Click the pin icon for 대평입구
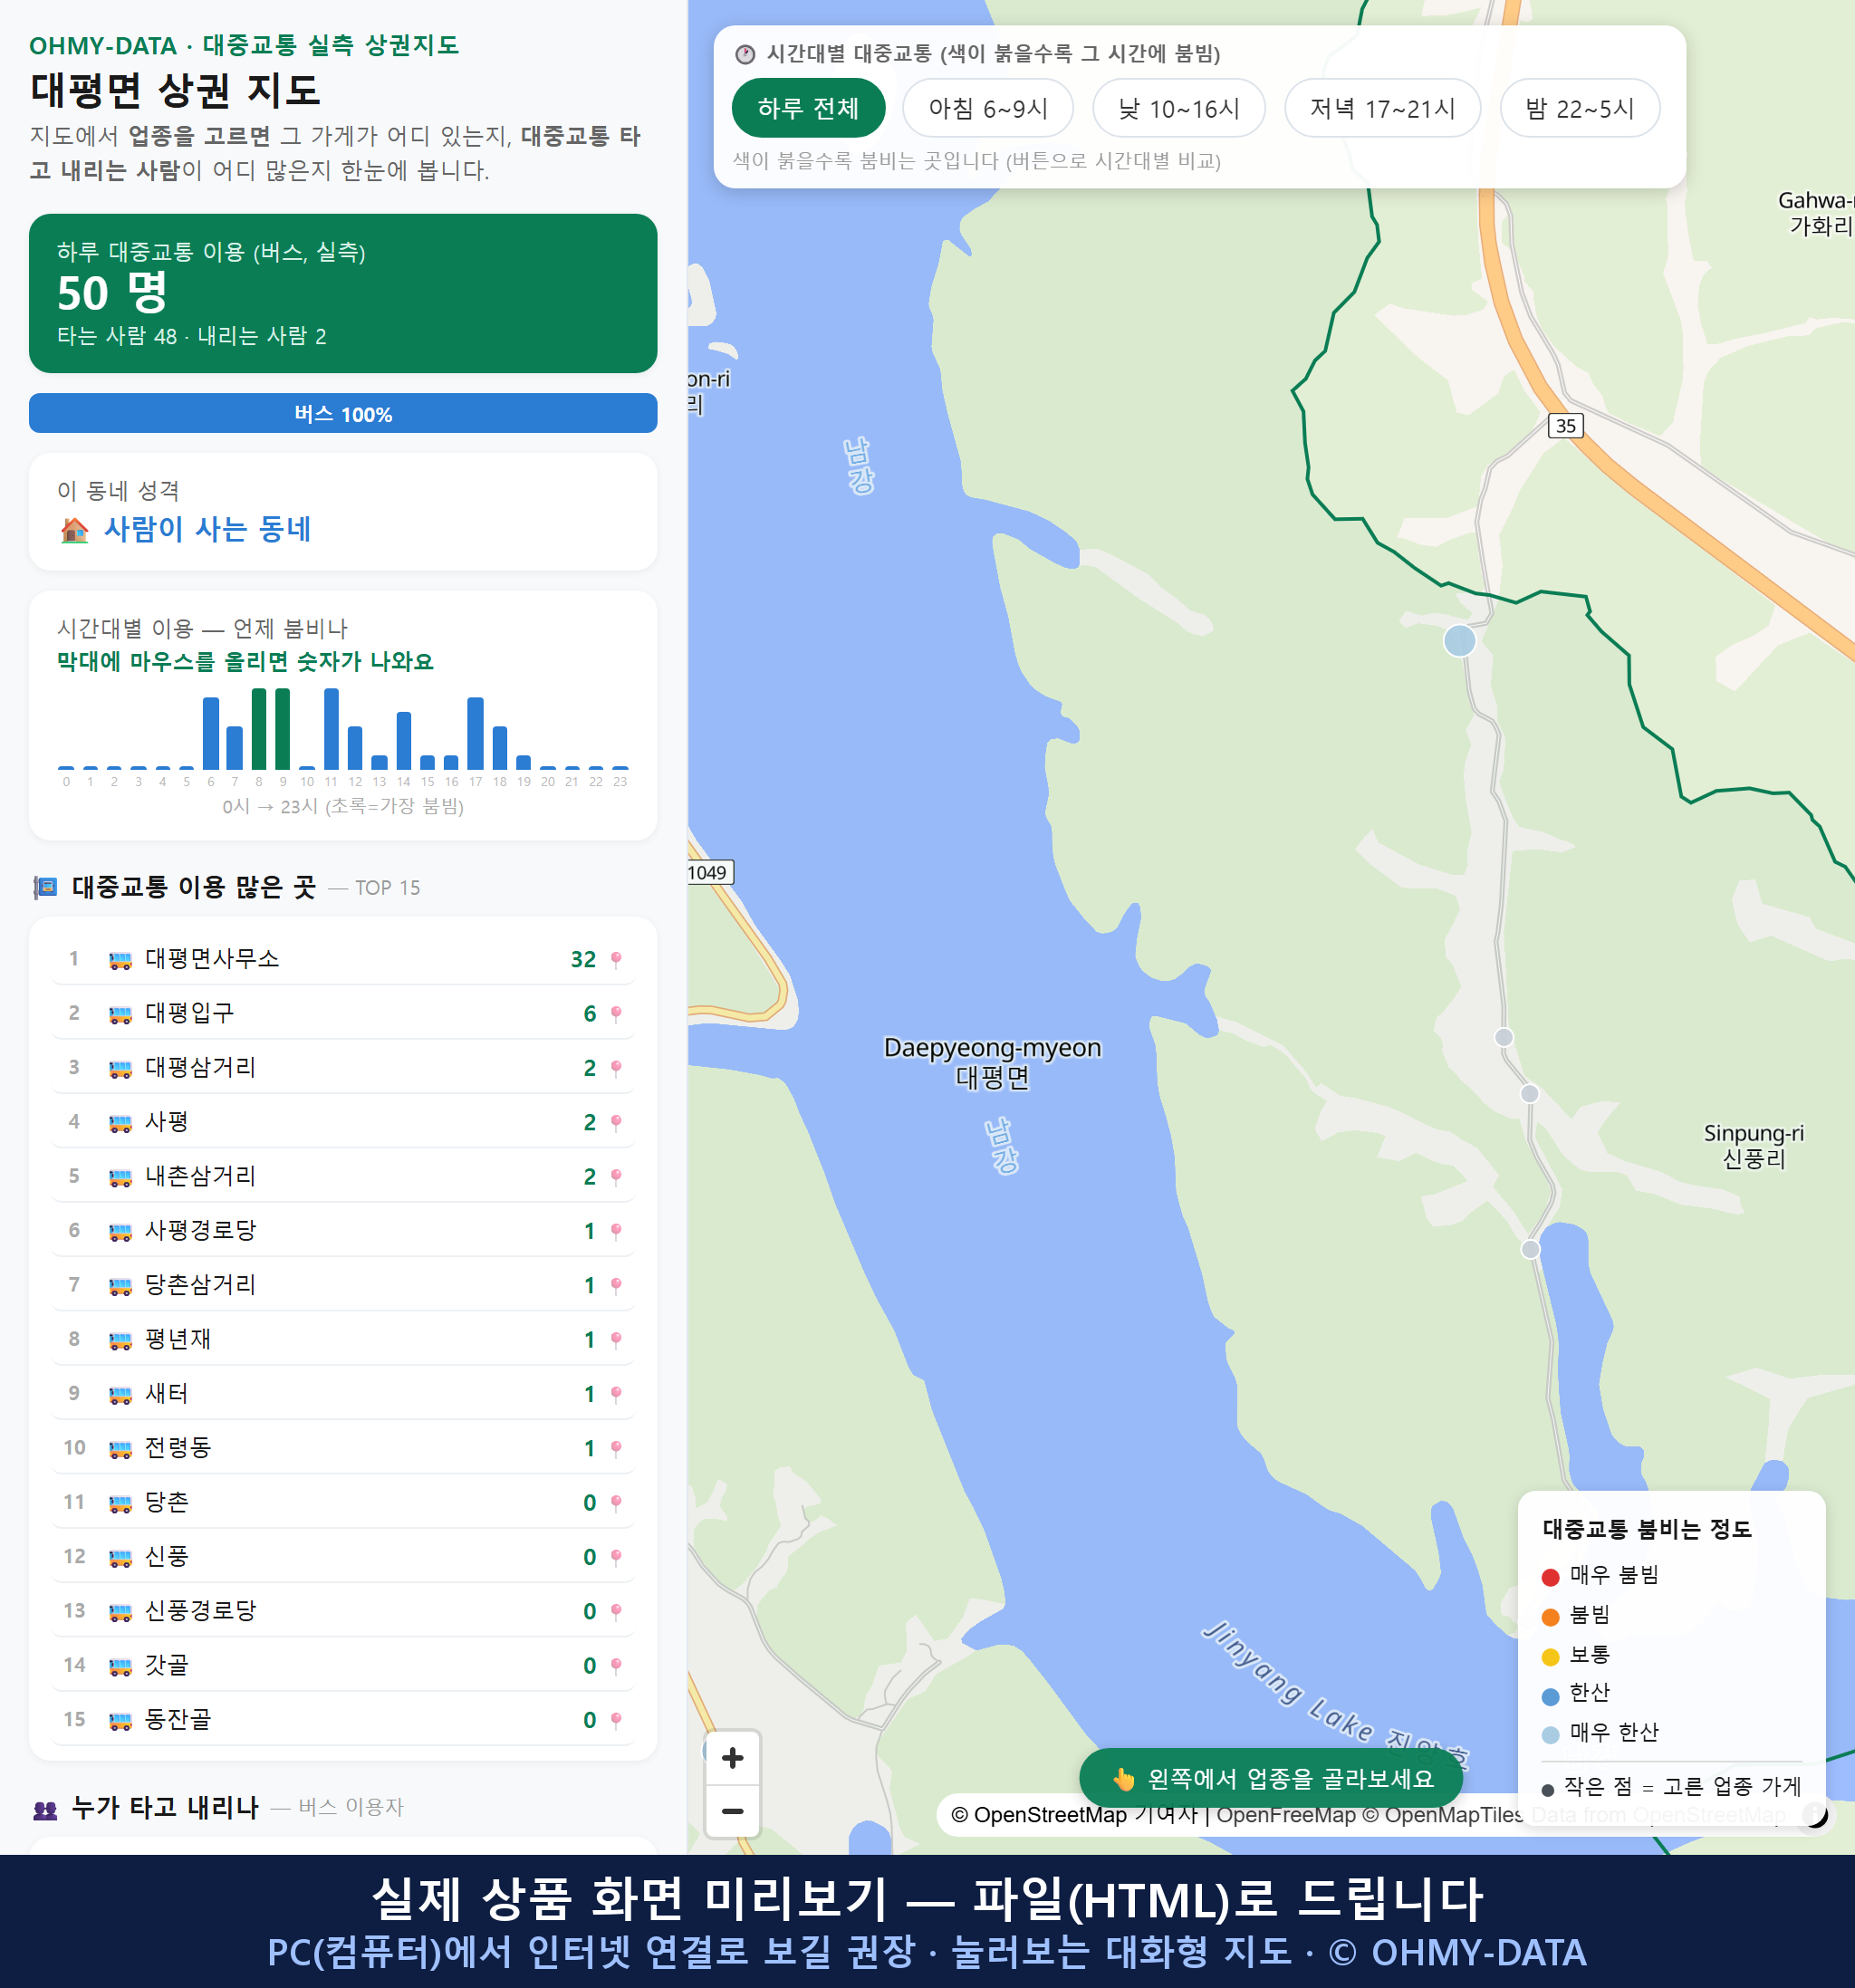Screen dimensions: 1855x1988 [x=616, y=1014]
